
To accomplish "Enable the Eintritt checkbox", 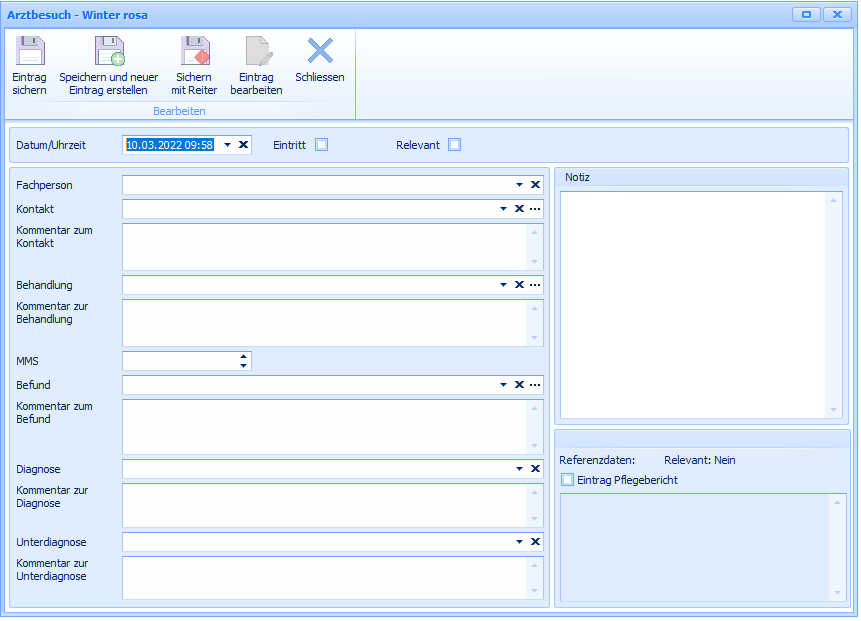I will click(321, 145).
